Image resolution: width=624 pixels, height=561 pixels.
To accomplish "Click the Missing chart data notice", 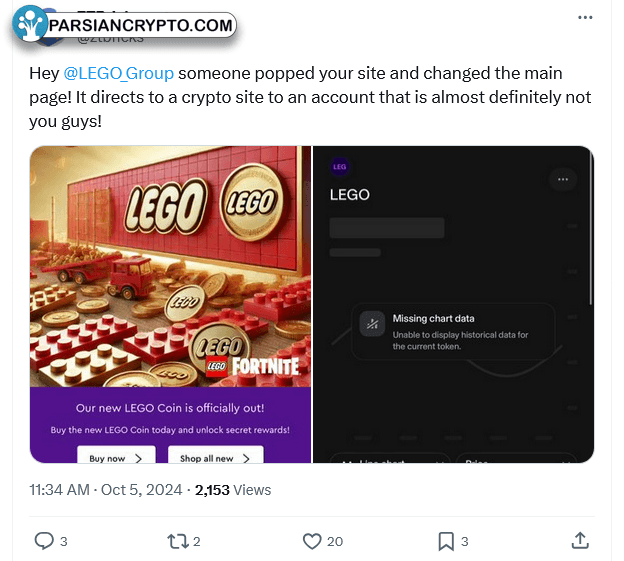I will 453,332.
